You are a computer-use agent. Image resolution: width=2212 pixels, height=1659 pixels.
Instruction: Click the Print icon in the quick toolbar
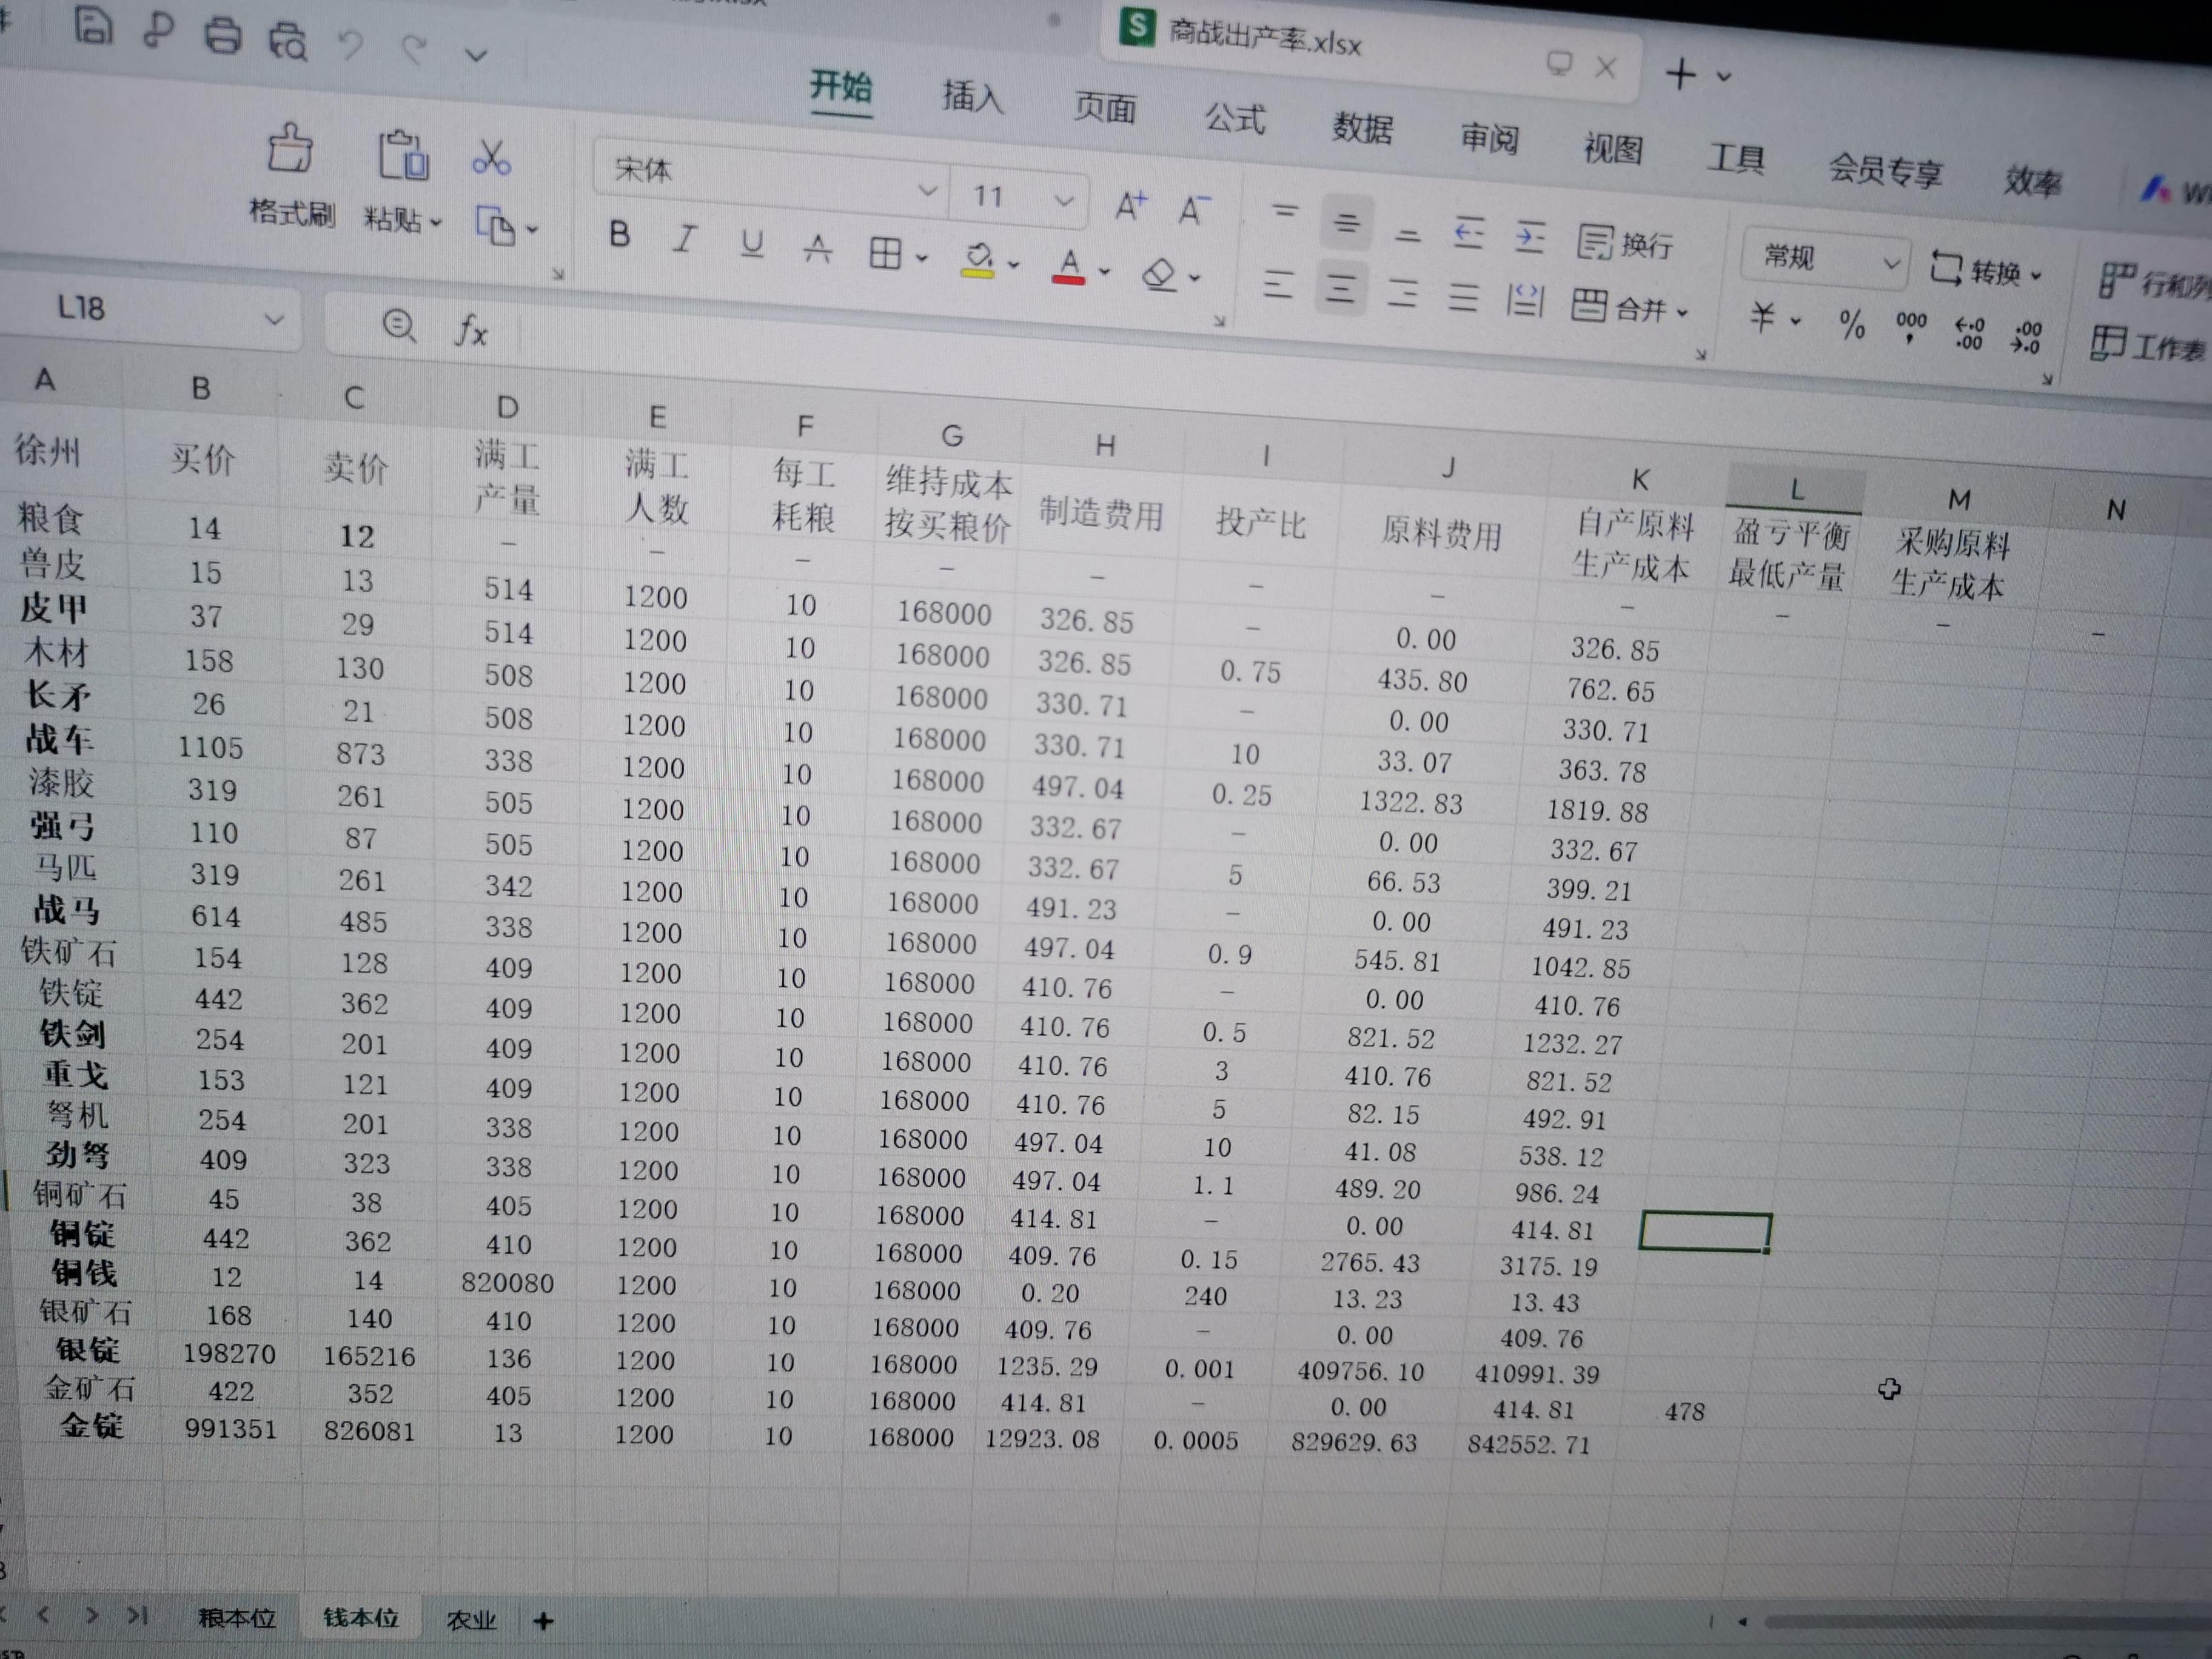(x=223, y=35)
